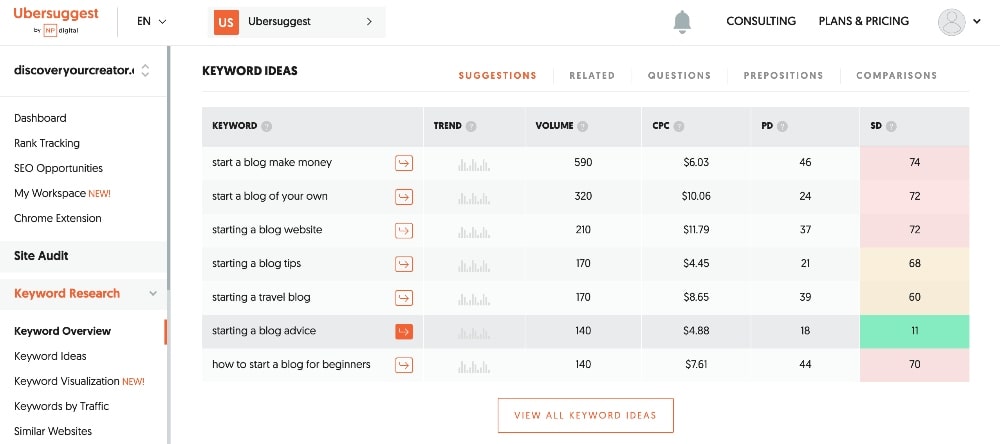Screen dimensions: 1000x444
Task: Click the green SD value 11
Action: tap(915, 331)
